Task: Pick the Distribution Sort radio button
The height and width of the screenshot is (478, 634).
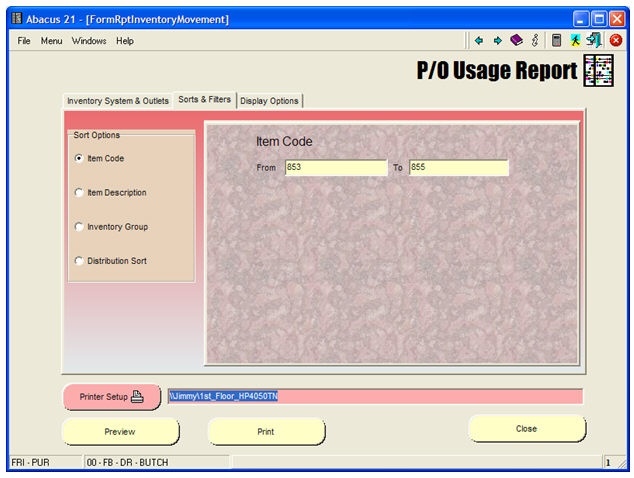Action: pos(80,261)
